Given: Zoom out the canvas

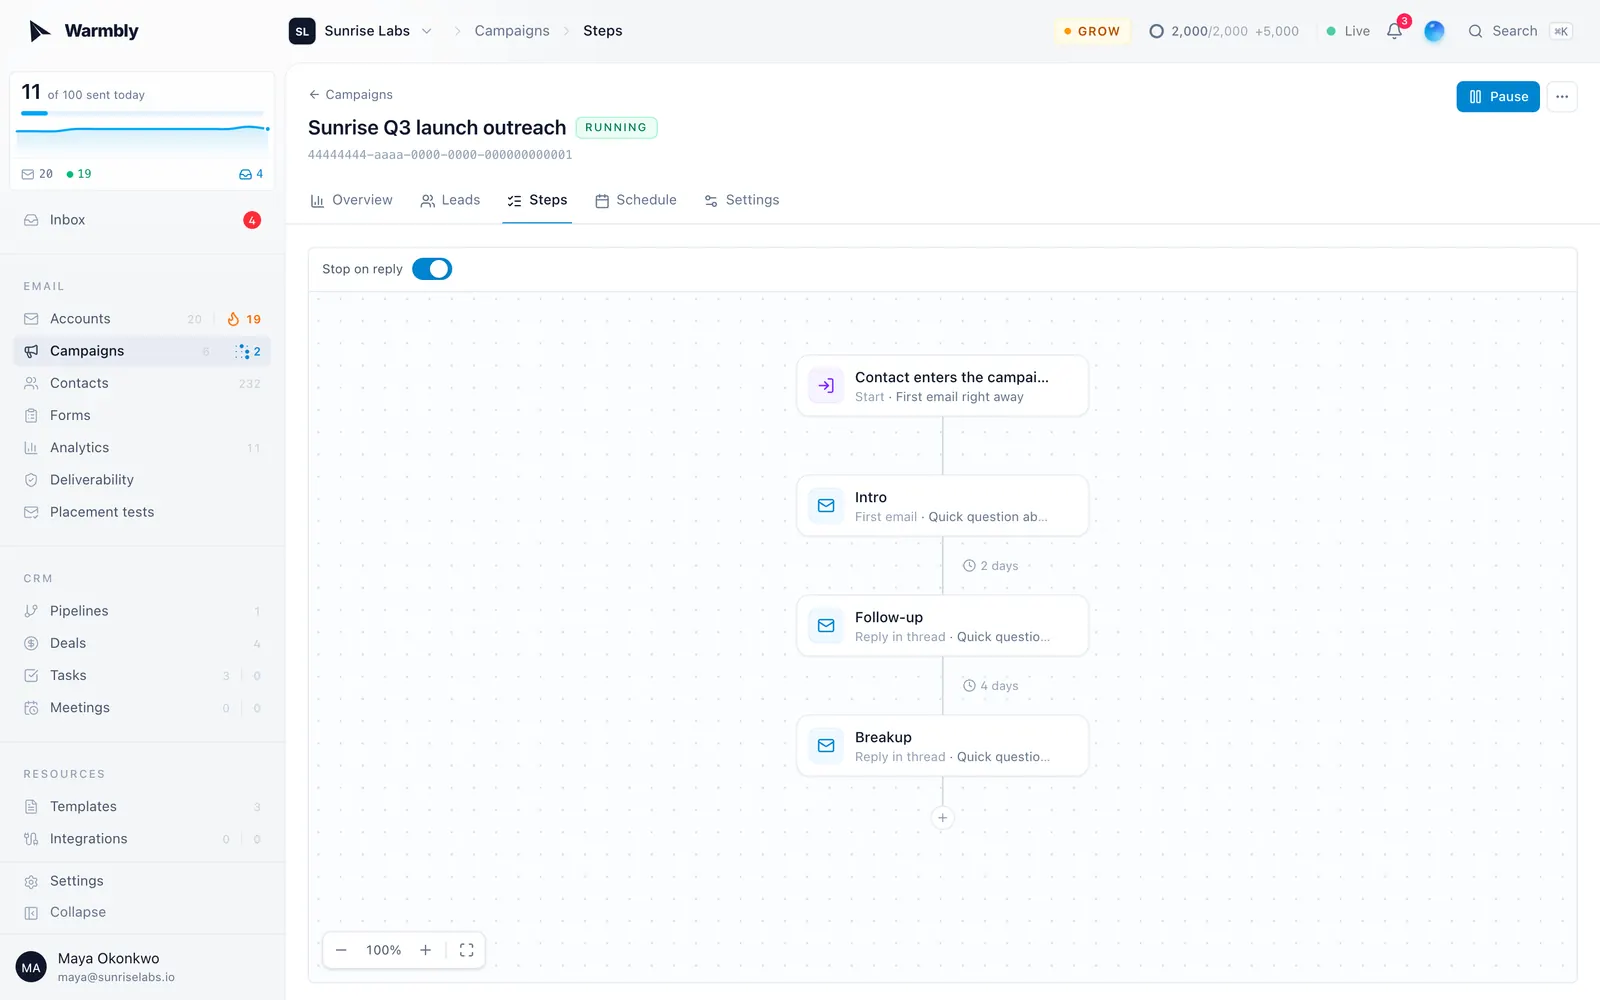Looking at the screenshot, I should pos(341,950).
